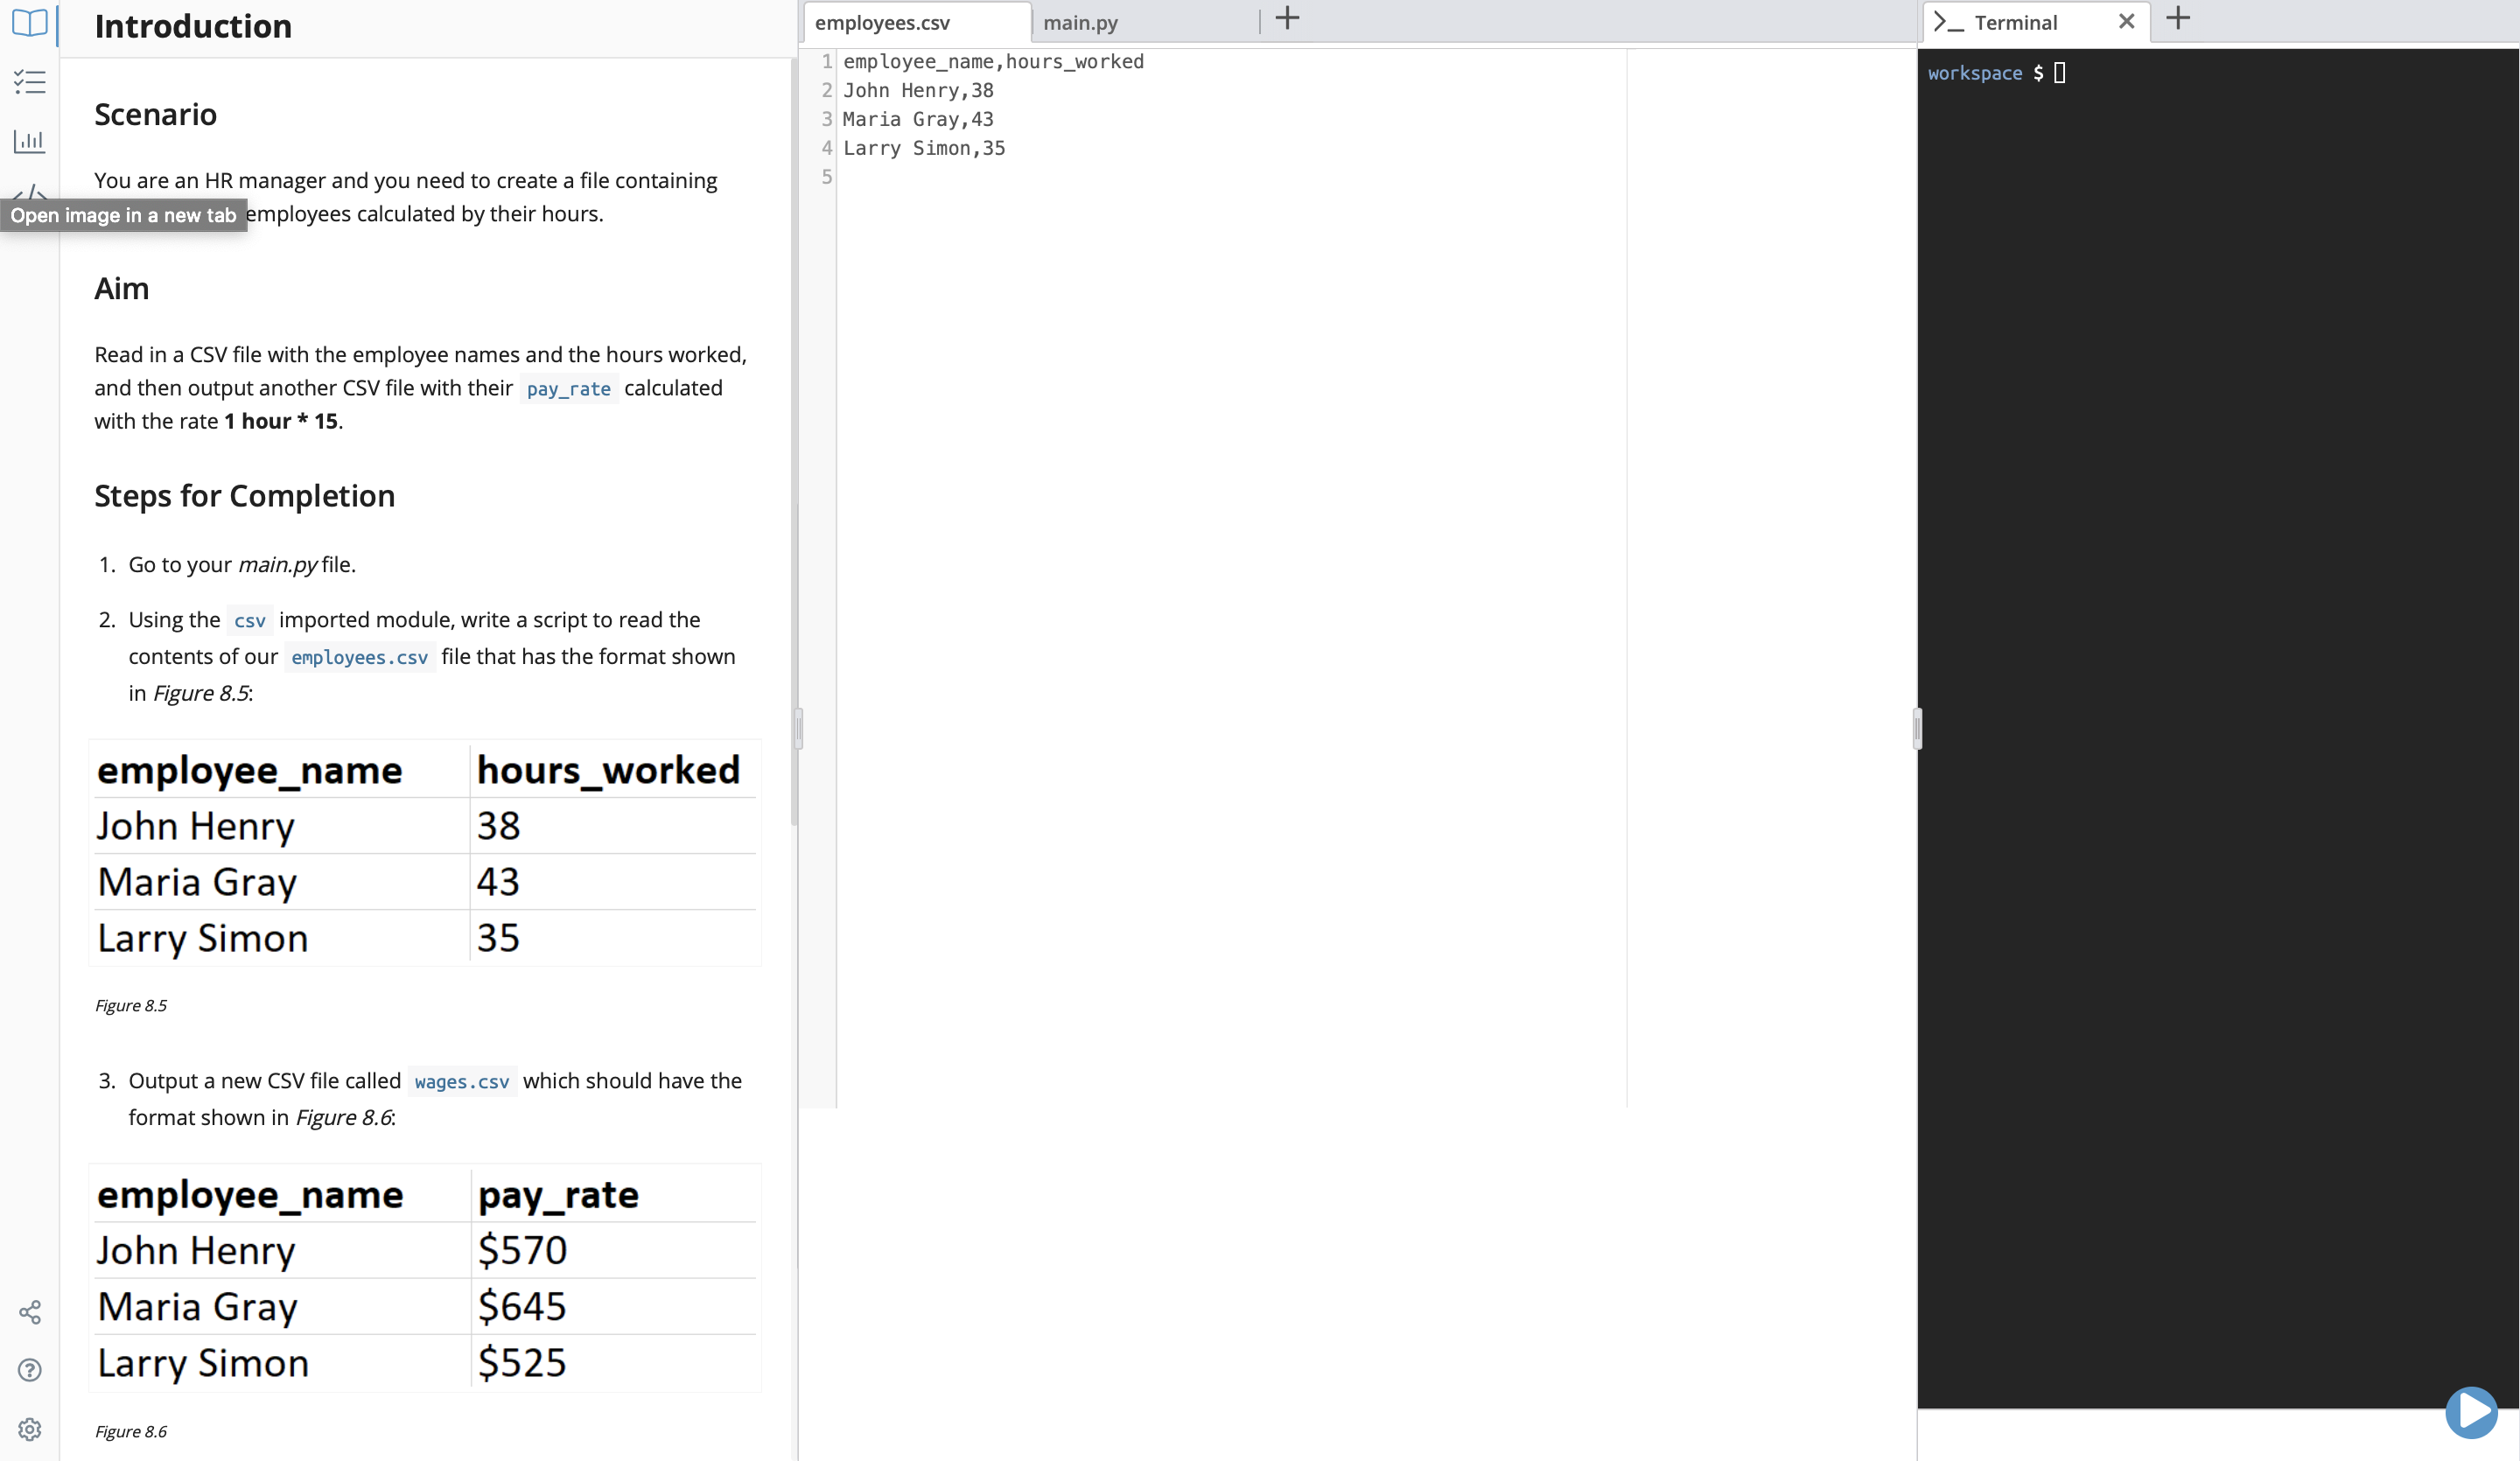Open a new editor tab with the plus

pyautogui.click(x=1287, y=18)
